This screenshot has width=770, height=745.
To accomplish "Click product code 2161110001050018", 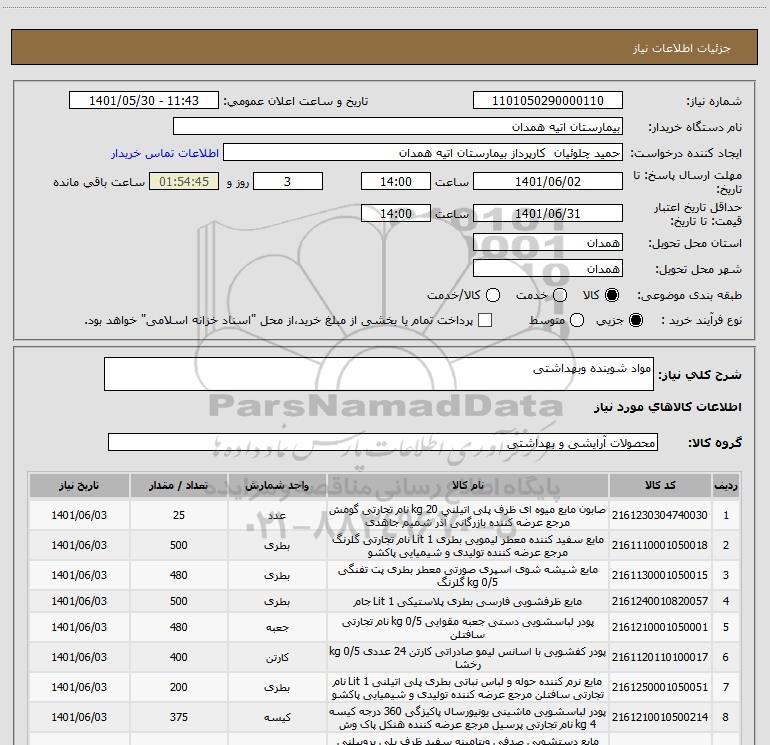I will [660, 545].
